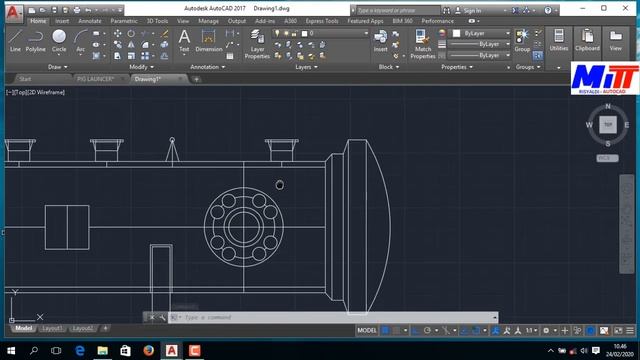Click the Scale tool in Modify panel
The image size is (640, 360).
[131, 56]
